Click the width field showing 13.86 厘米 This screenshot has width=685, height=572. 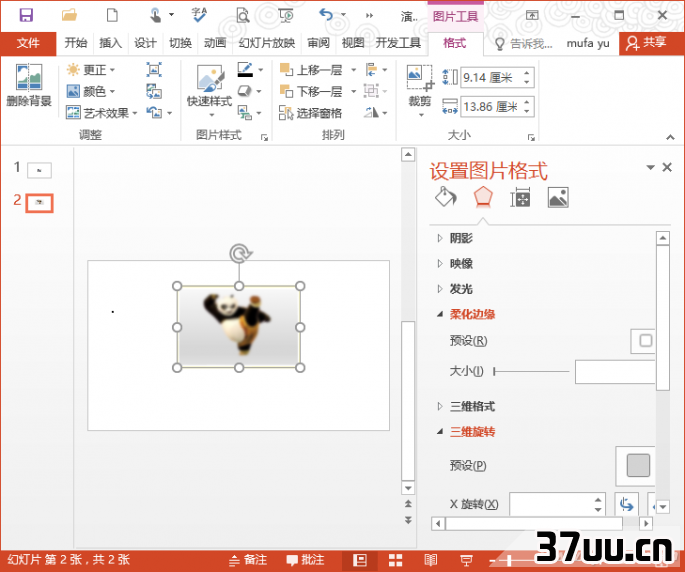[x=497, y=107]
